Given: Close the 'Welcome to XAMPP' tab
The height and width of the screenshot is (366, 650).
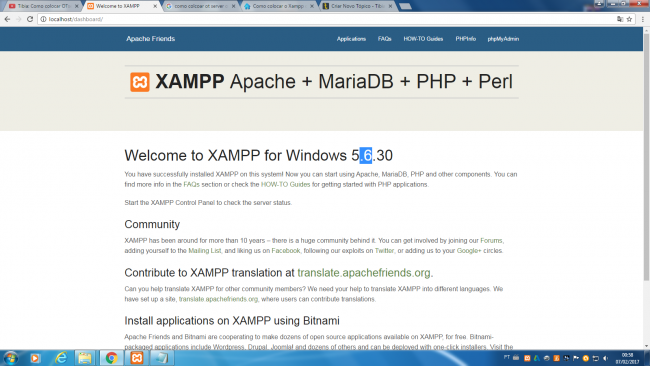Looking at the screenshot, I should coord(155,6).
